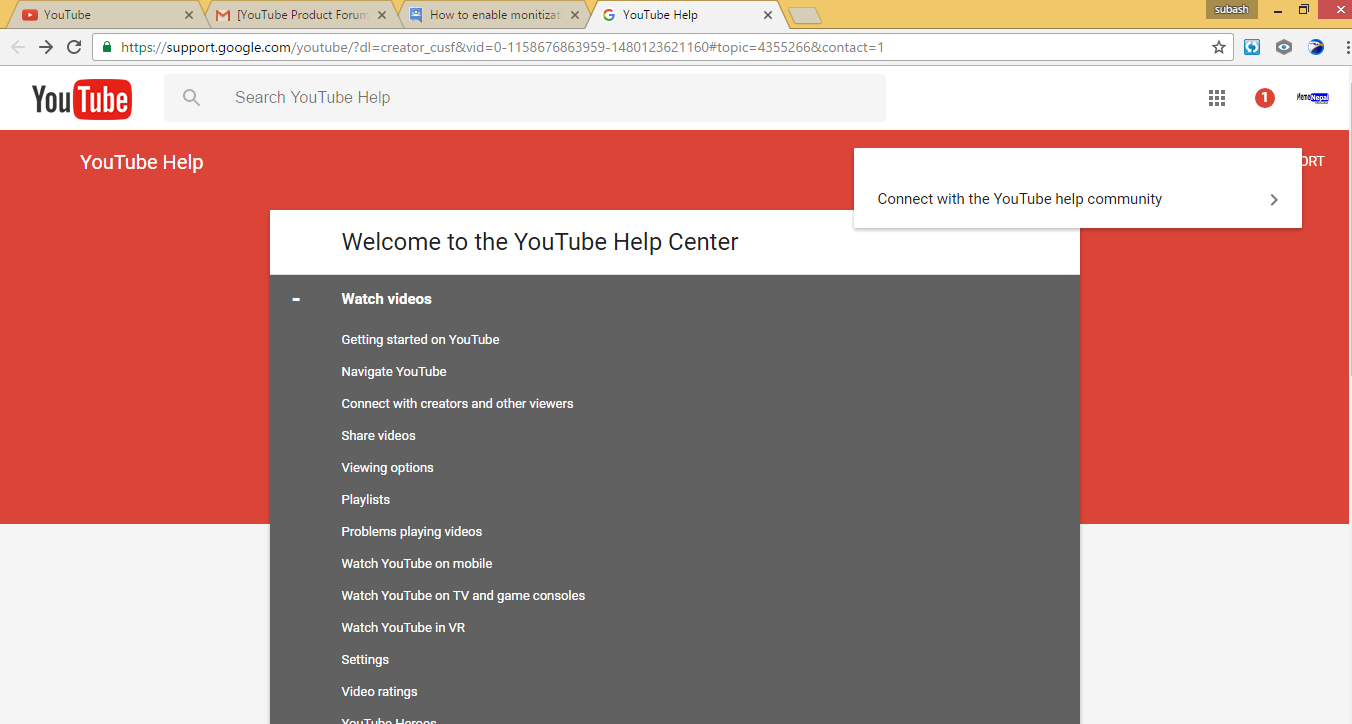
Task: Open the Navigate YouTube topic
Action: click(393, 372)
